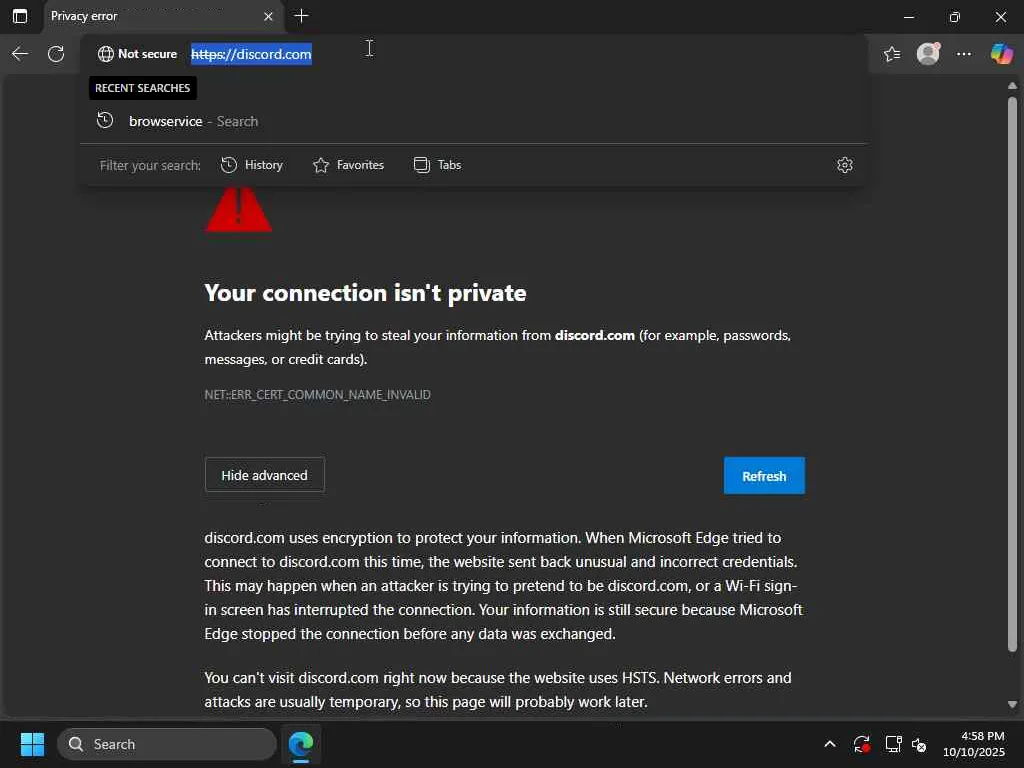The height and width of the screenshot is (768, 1024).
Task: Click the Microsoft Edge taskbar icon
Action: (301, 744)
